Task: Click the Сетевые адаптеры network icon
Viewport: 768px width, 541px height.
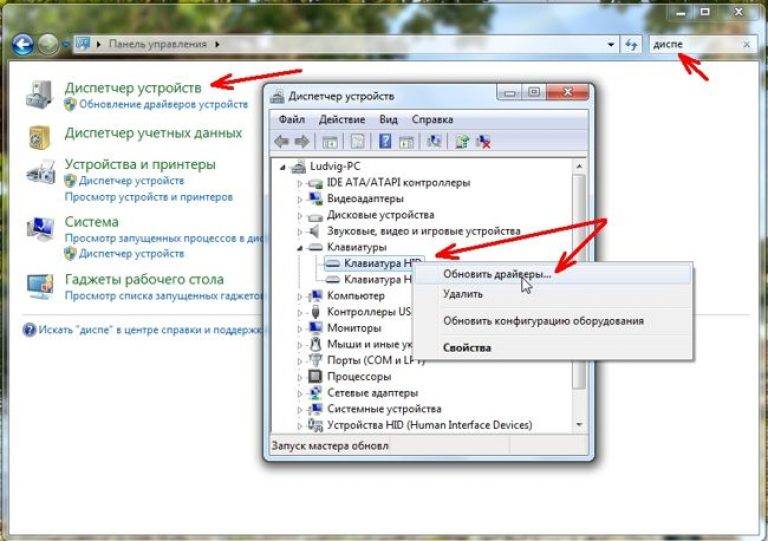Action: [x=315, y=393]
